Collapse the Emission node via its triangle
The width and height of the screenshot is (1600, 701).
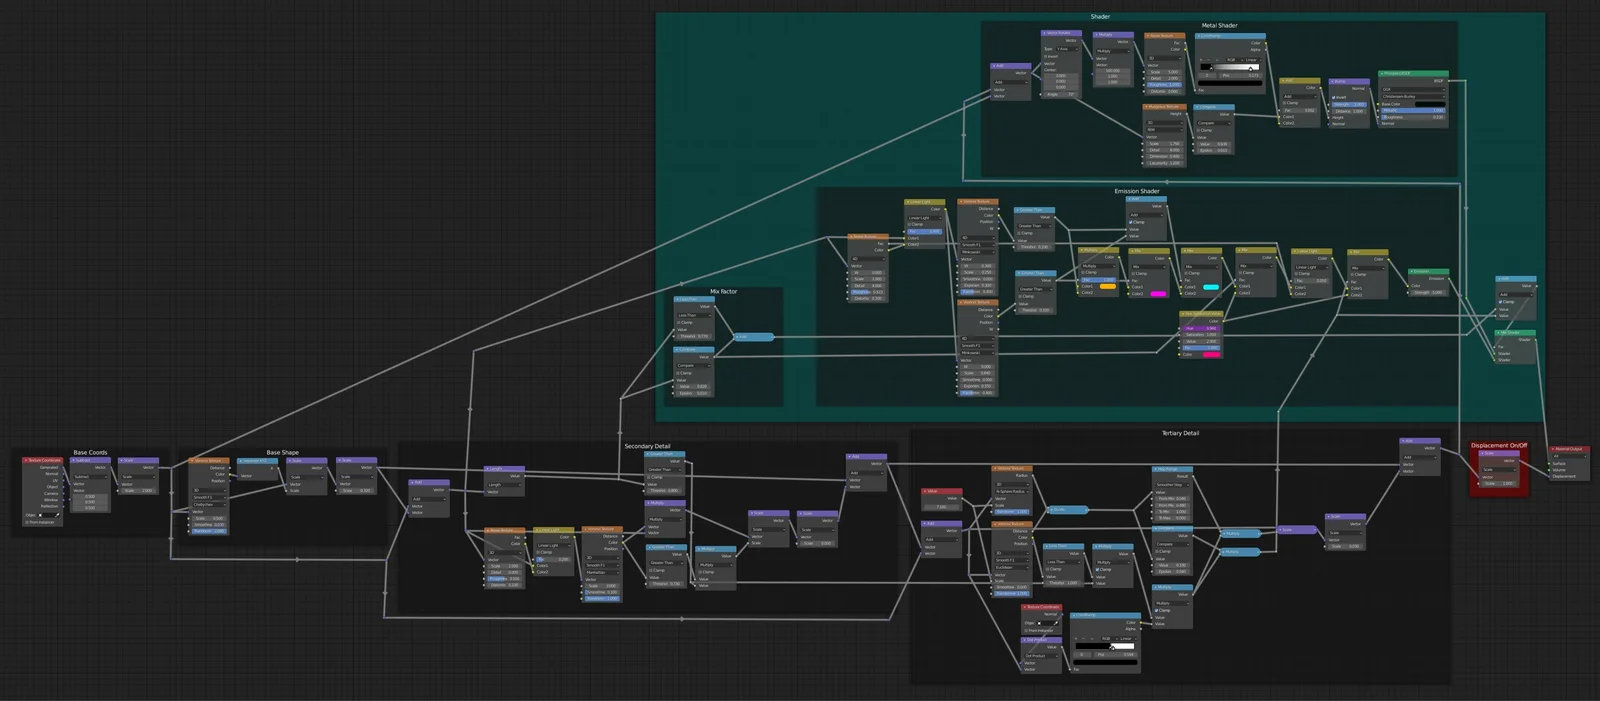pos(1412,272)
